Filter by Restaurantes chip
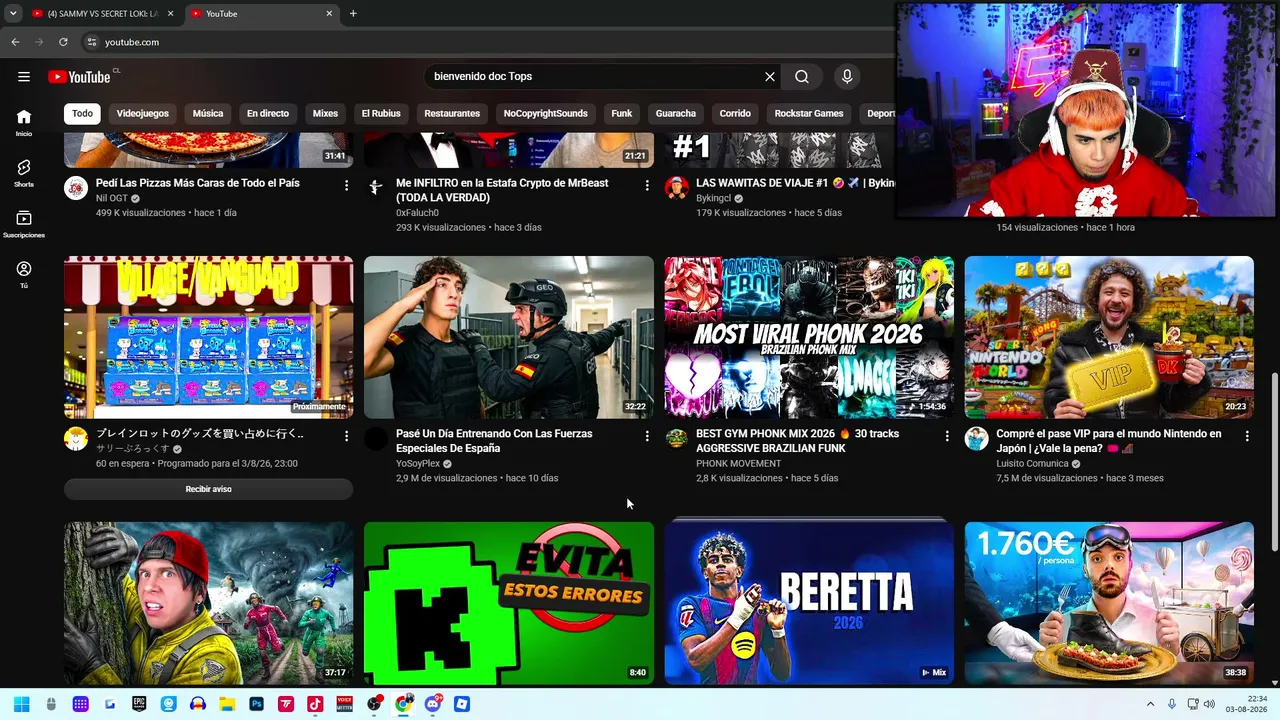Image resolution: width=1280 pixels, height=720 pixels. 452,114
